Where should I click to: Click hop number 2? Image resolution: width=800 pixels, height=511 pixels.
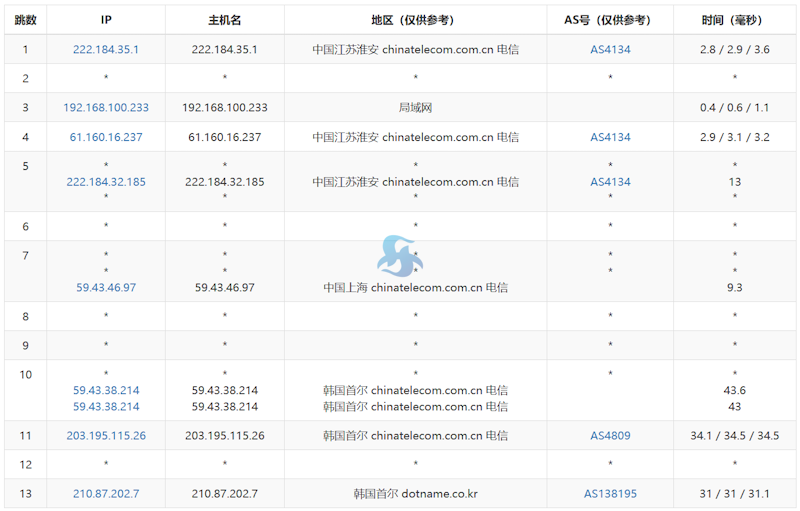[26, 79]
